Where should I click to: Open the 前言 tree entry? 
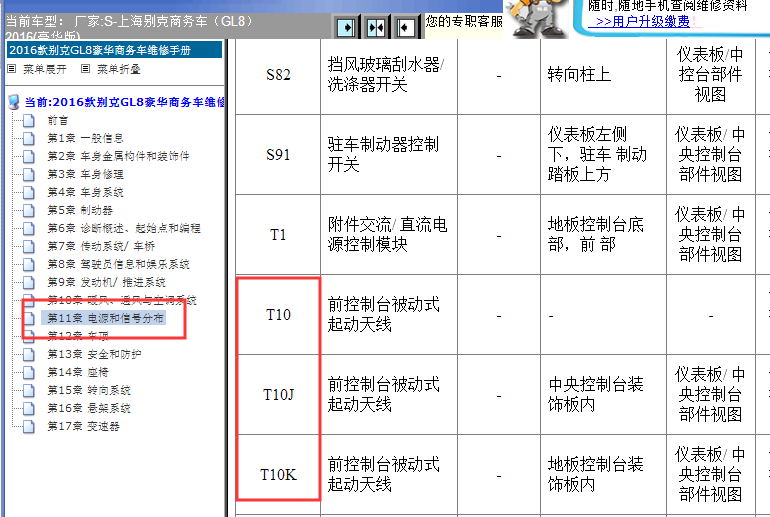click(57, 120)
